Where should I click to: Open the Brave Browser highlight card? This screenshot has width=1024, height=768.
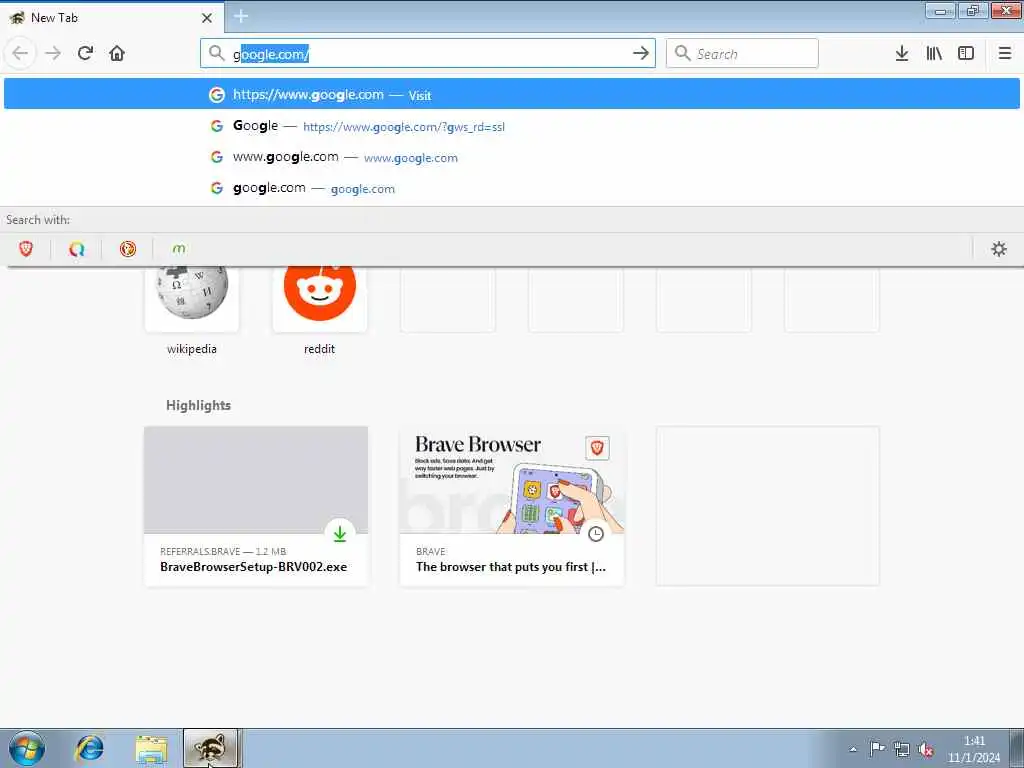coord(512,505)
